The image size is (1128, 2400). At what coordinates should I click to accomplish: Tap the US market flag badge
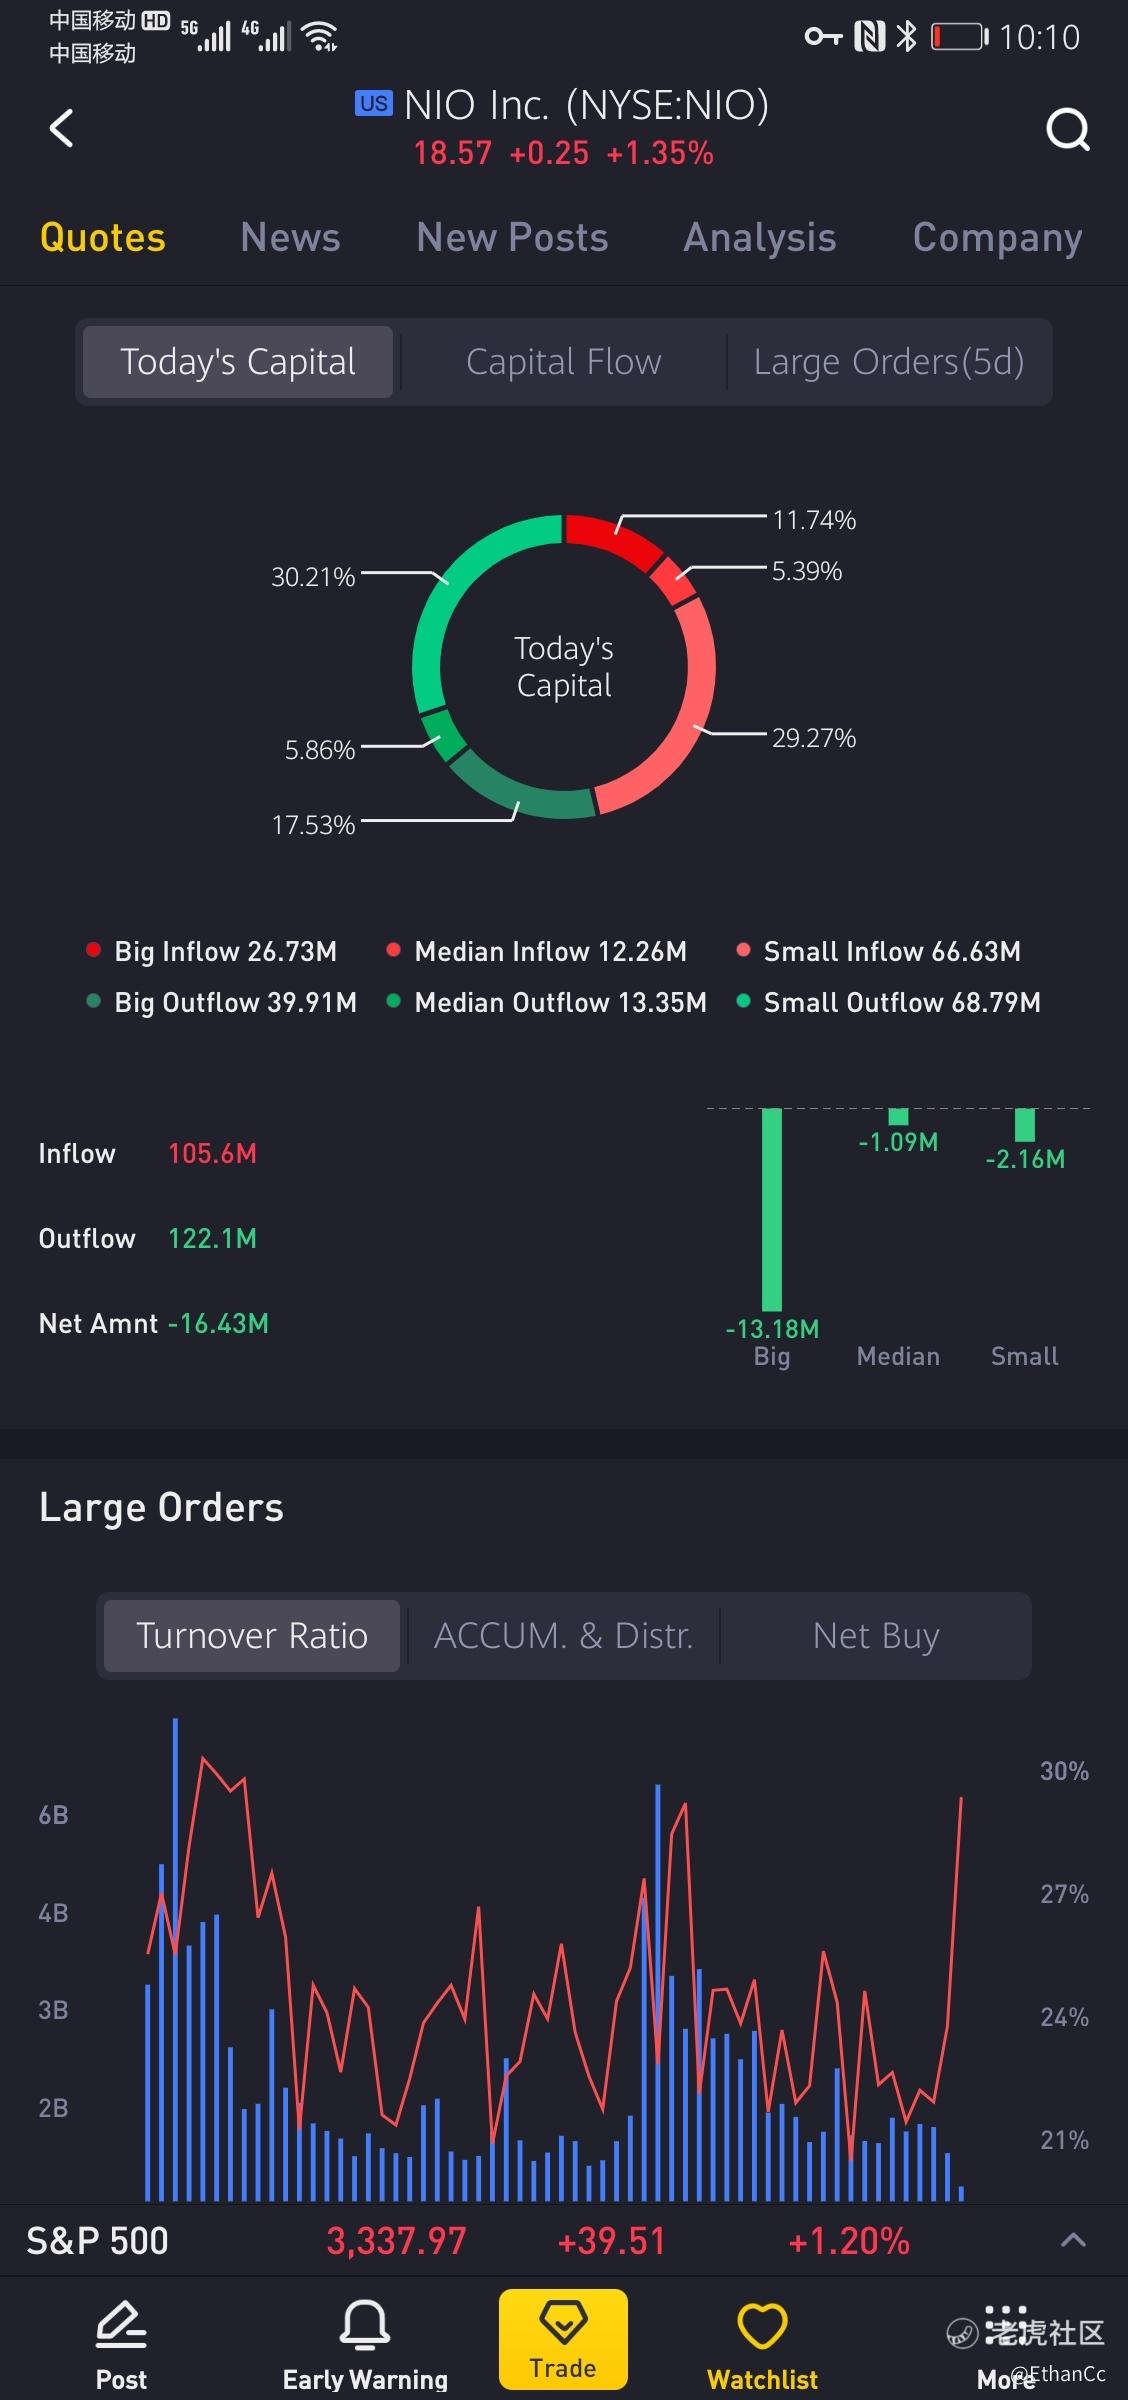tap(374, 103)
